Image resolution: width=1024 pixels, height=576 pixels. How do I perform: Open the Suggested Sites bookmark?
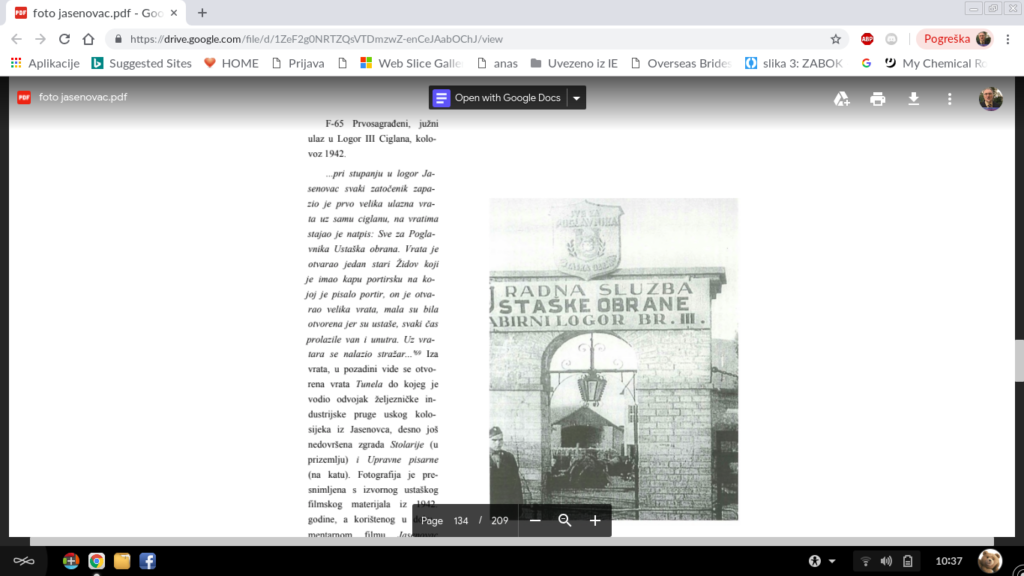pos(142,63)
